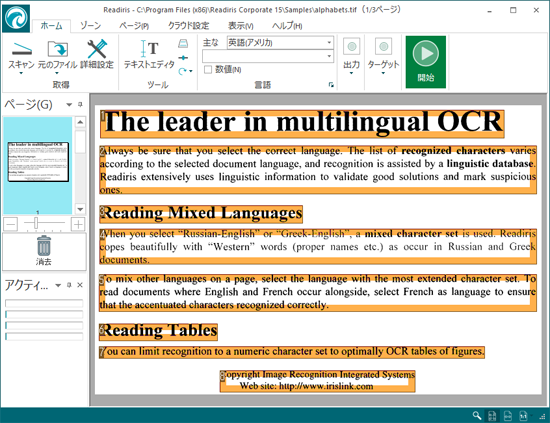Open the スキャン (Scan) tool
This screenshot has width=550, height=423.
click(x=21, y=54)
